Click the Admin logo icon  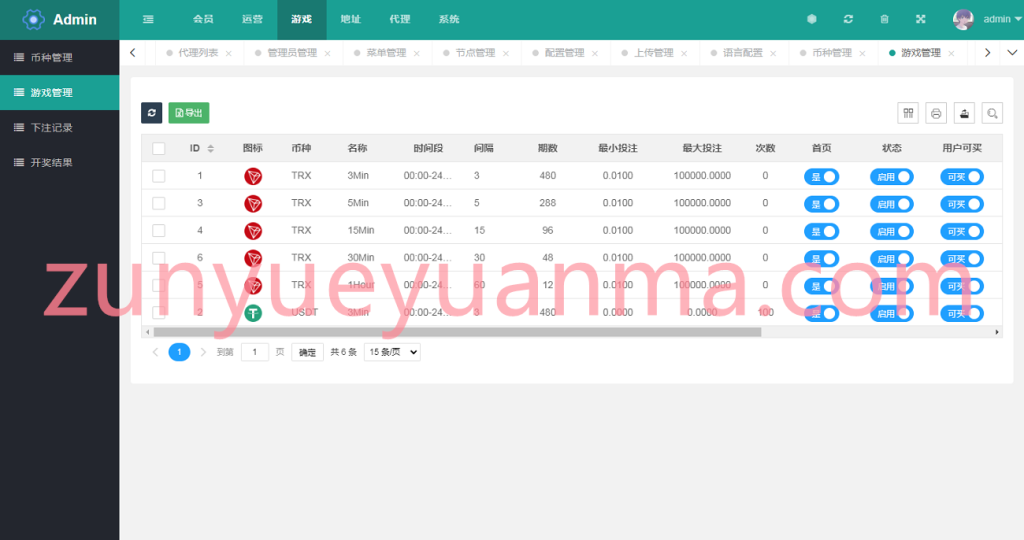click(x=33, y=20)
